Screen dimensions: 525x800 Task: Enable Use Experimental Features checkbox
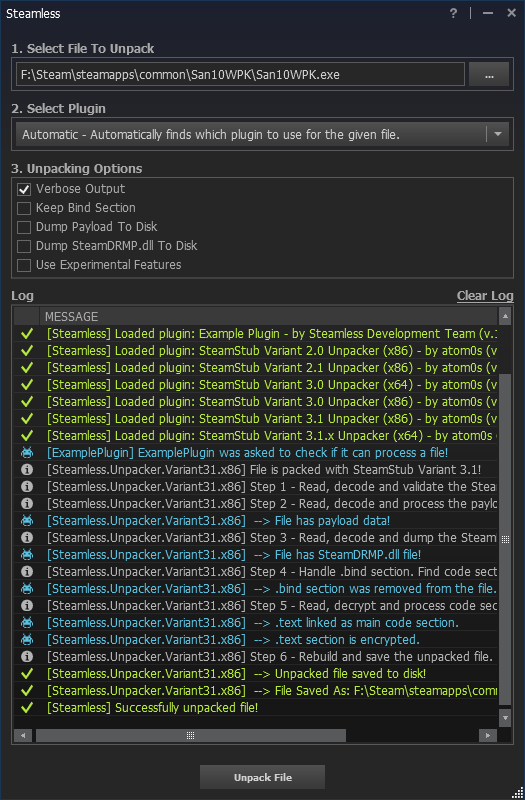click(24, 265)
